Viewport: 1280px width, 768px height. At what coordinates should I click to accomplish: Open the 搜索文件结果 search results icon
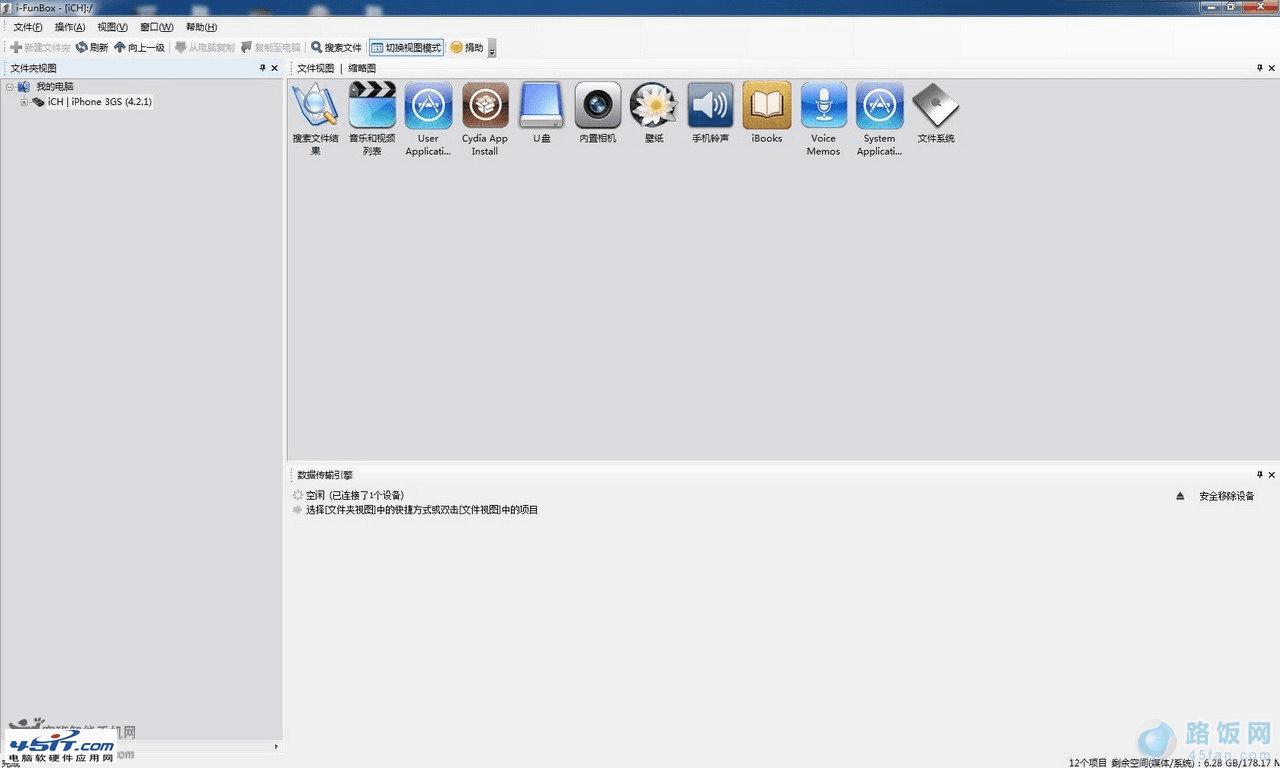(315, 119)
